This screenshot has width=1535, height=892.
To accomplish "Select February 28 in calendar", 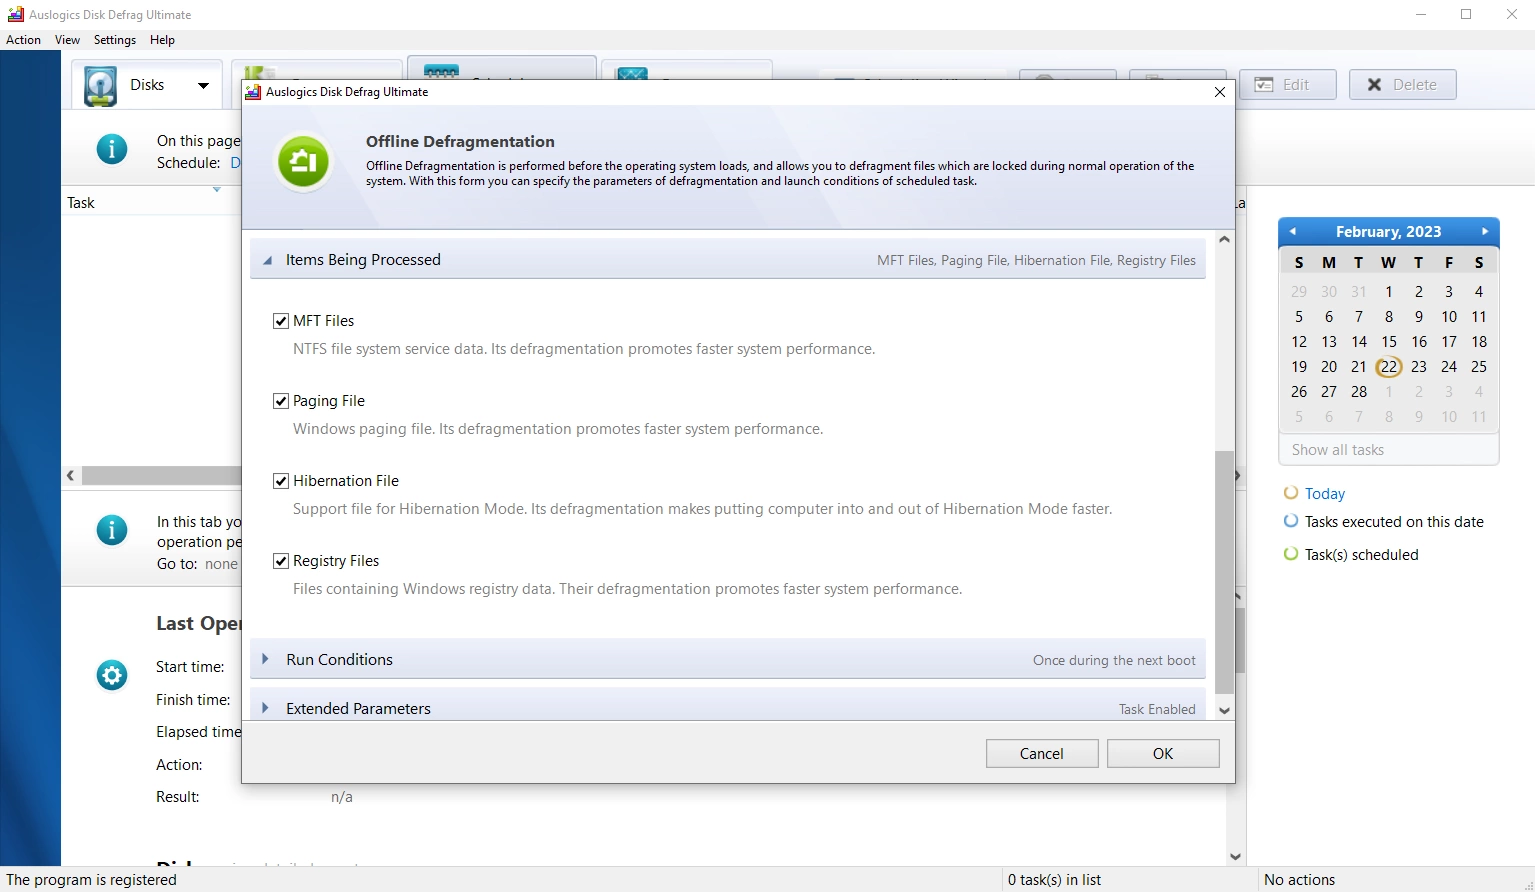I will pyautogui.click(x=1358, y=392).
